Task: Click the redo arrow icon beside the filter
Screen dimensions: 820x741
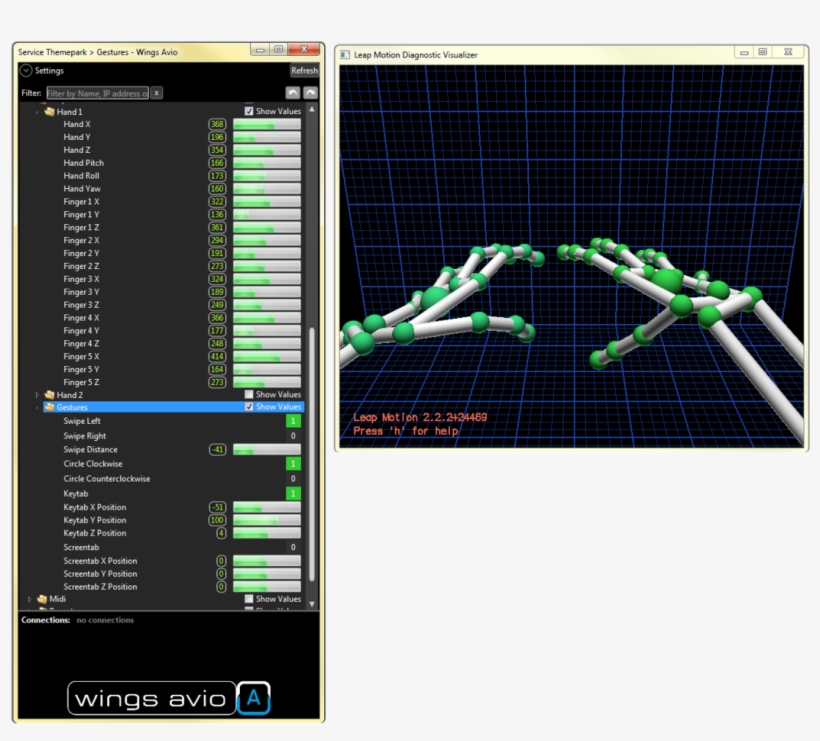Action: pos(310,93)
